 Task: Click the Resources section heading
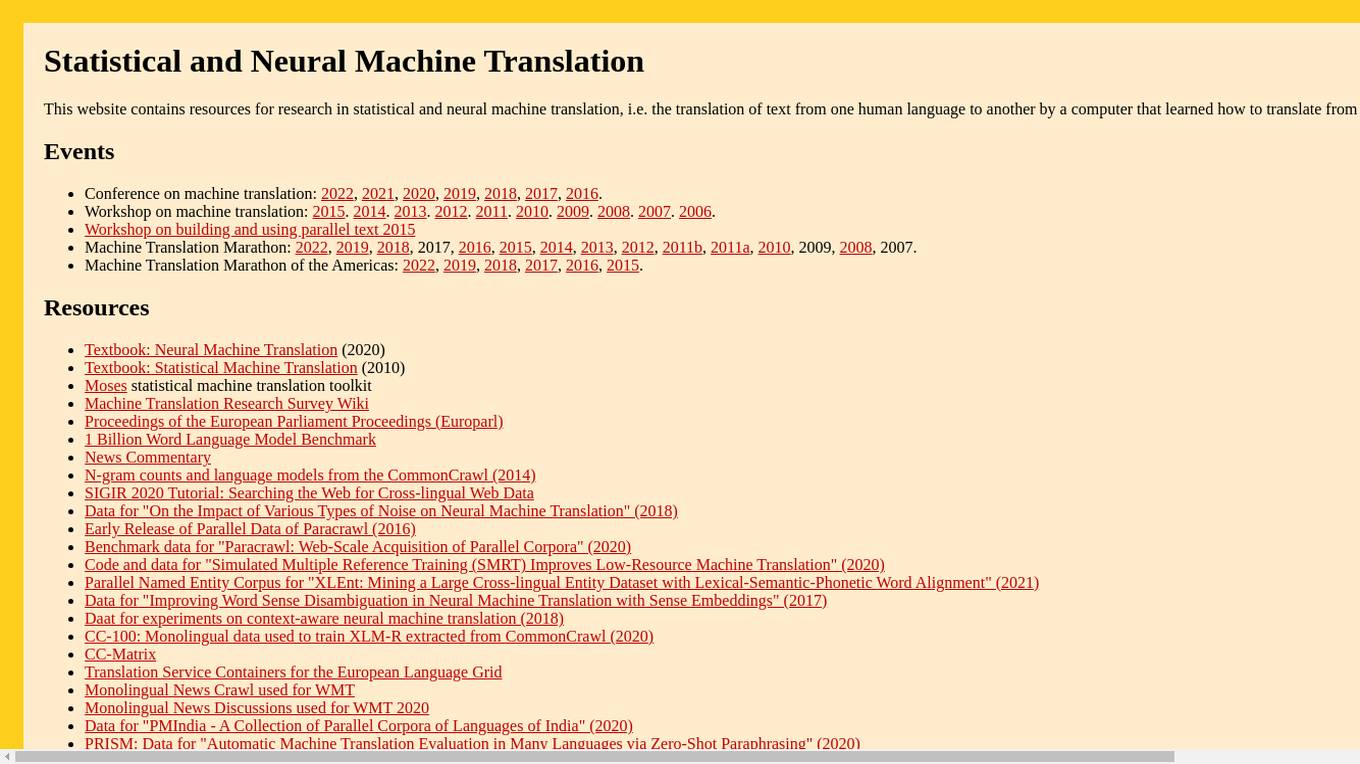tap(96, 308)
